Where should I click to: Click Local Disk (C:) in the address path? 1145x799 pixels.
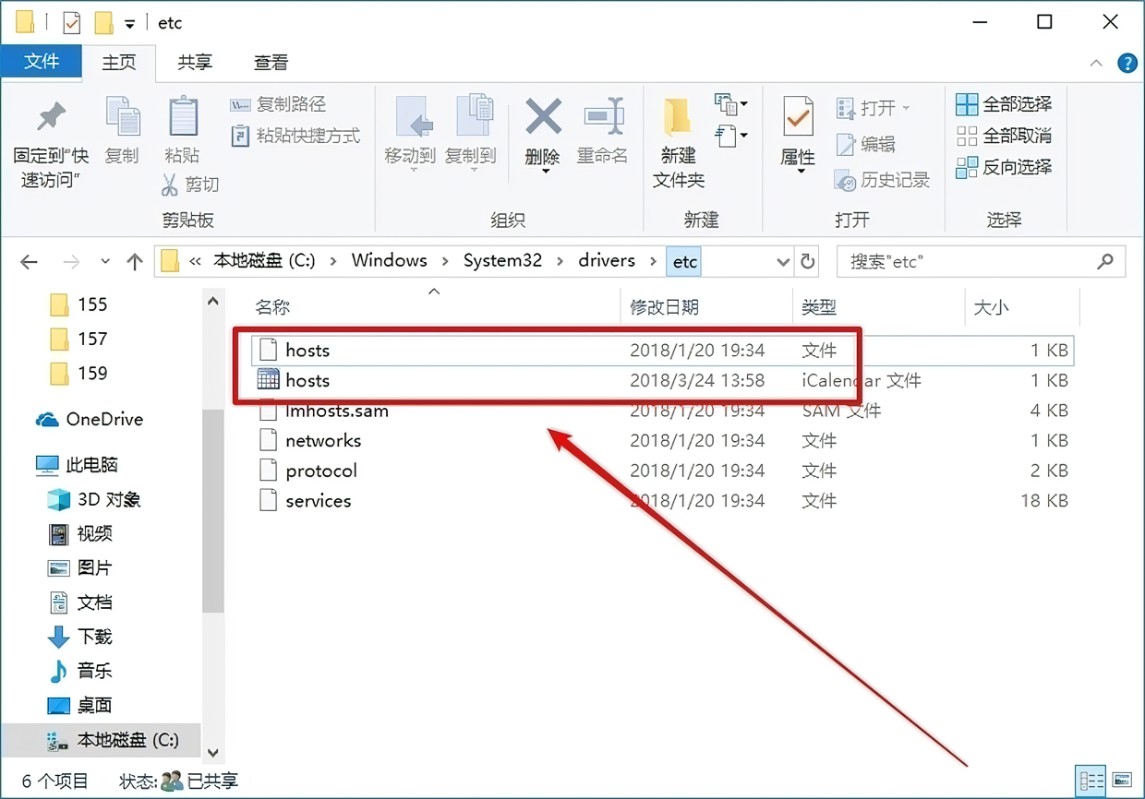click(x=264, y=261)
